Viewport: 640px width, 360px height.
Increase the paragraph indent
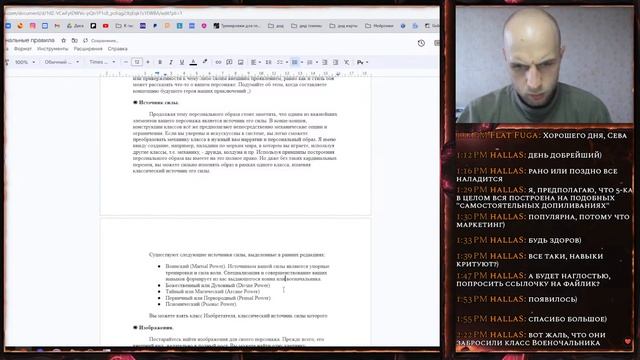point(336,62)
